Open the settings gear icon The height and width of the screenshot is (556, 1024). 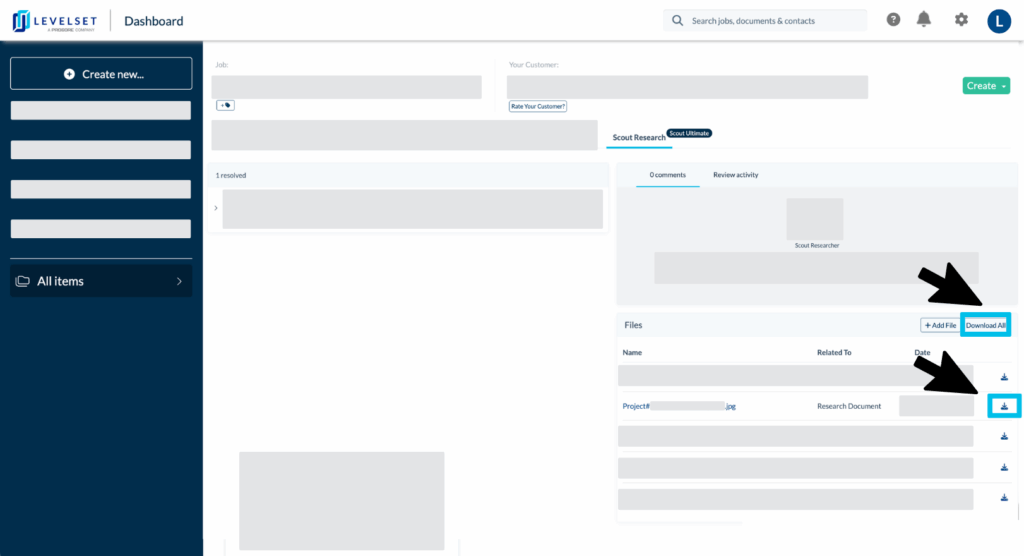tap(961, 20)
